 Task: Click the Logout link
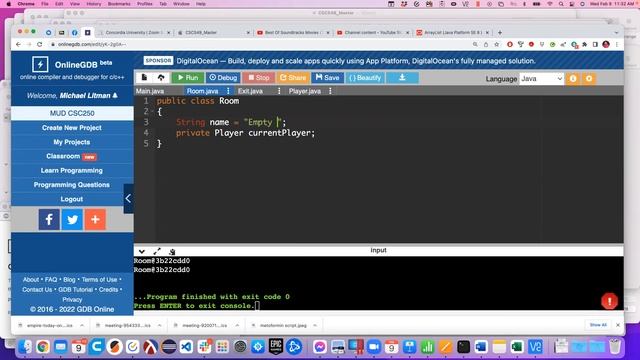(72, 199)
